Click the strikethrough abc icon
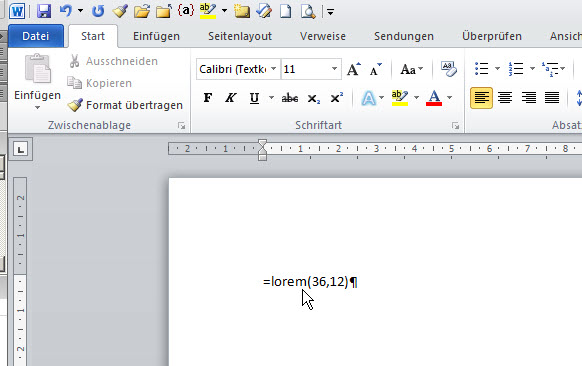This screenshot has width=582, height=366. pos(290,98)
